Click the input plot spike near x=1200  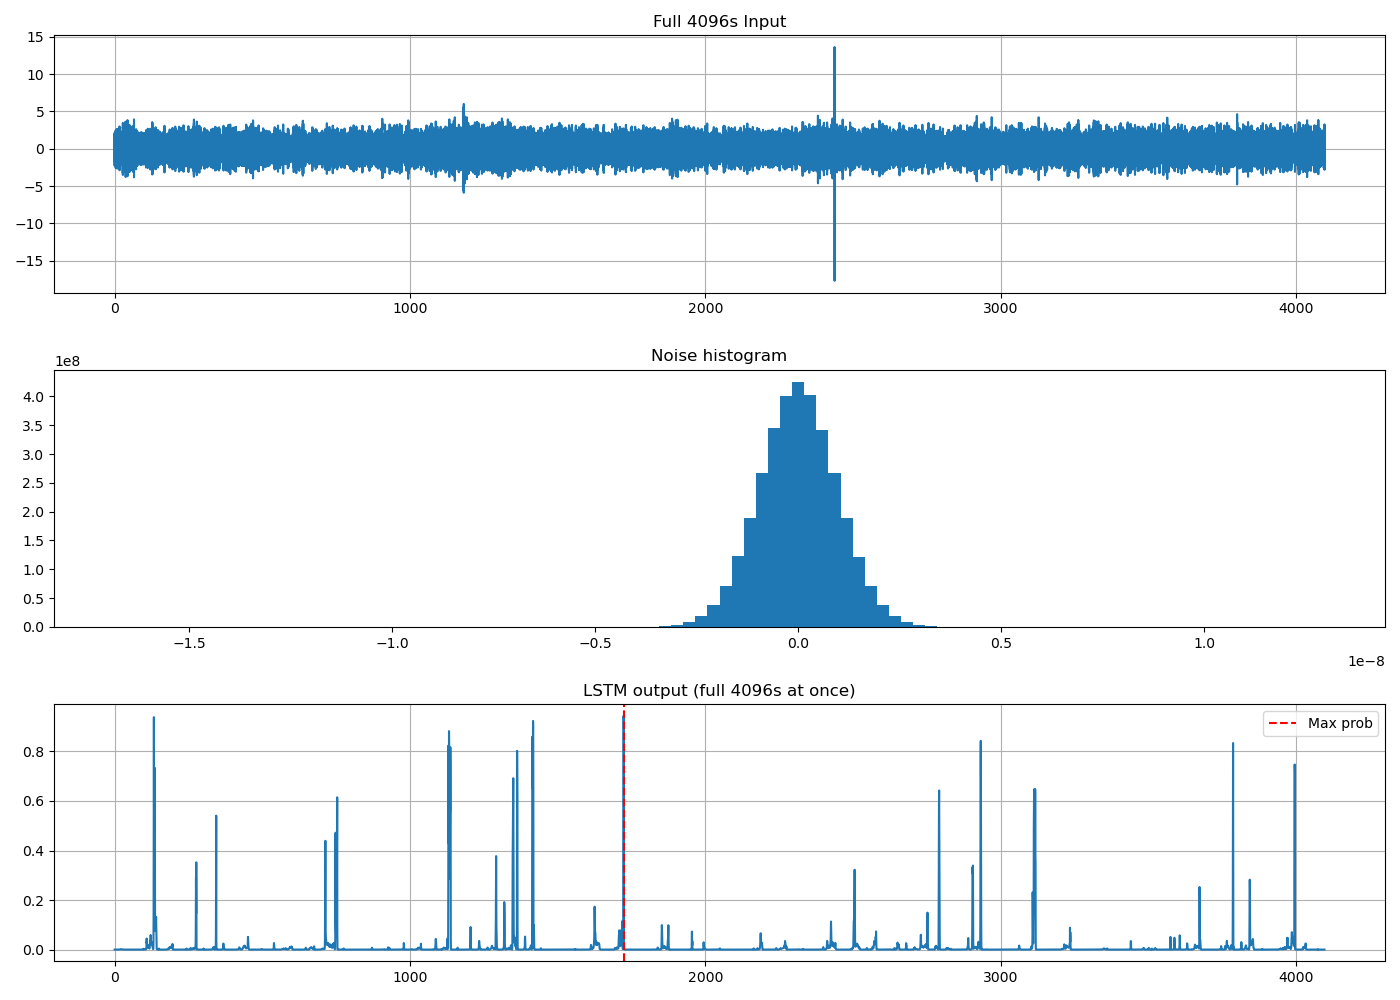pyautogui.click(x=463, y=148)
